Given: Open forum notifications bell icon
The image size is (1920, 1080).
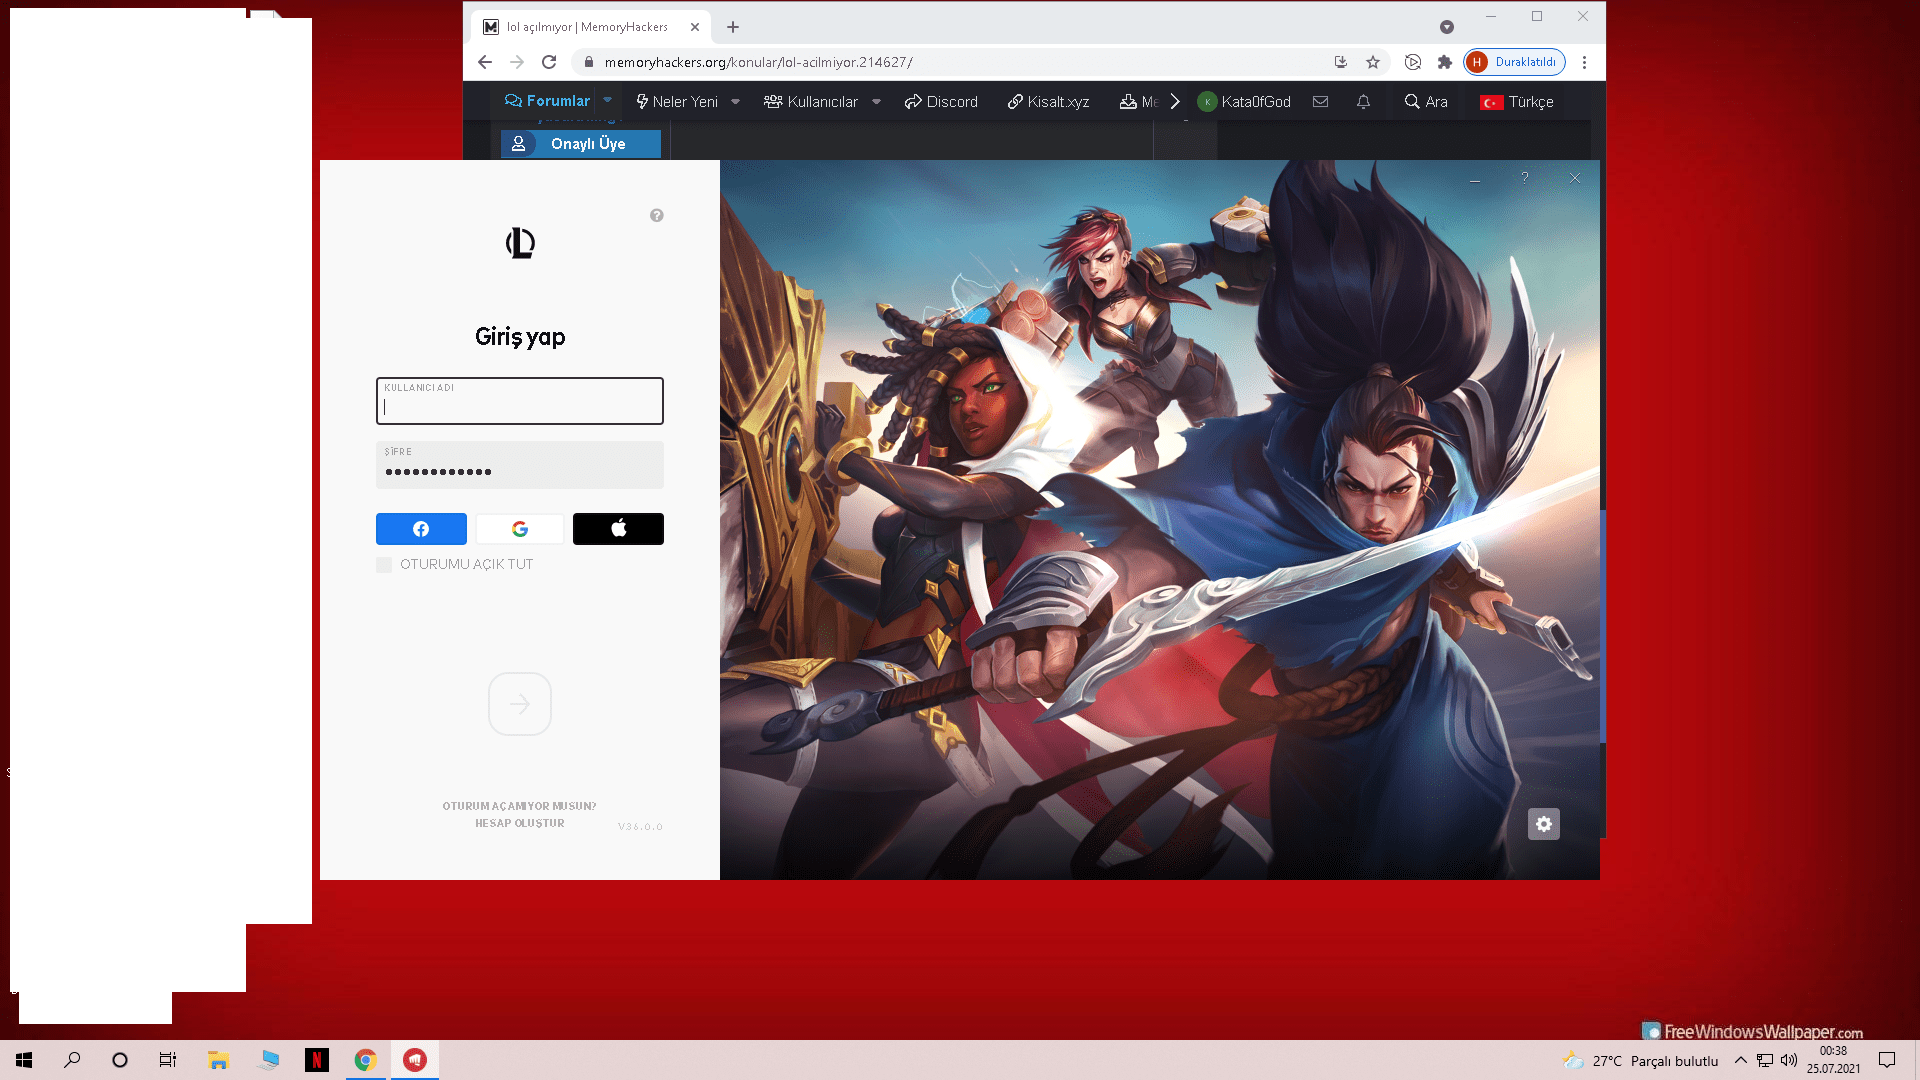Looking at the screenshot, I should click(1363, 101).
